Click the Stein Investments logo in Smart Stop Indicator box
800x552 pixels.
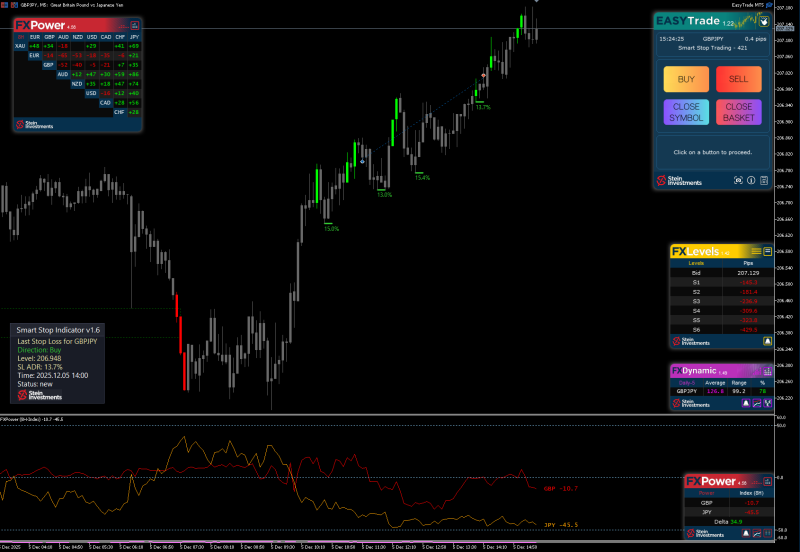40,395
